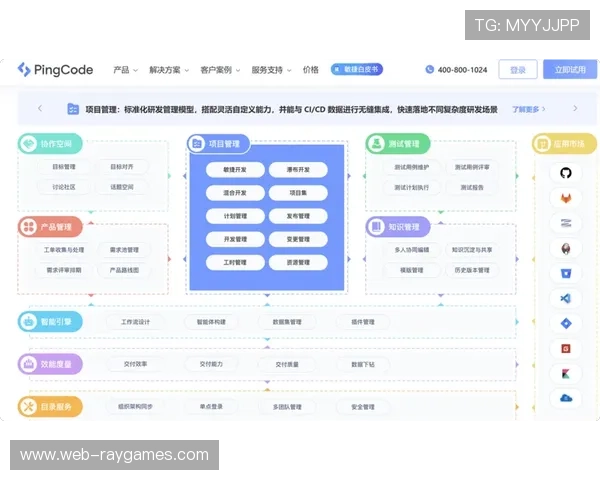Open the 敏捷白皮书 pill link

coord(357,69)
